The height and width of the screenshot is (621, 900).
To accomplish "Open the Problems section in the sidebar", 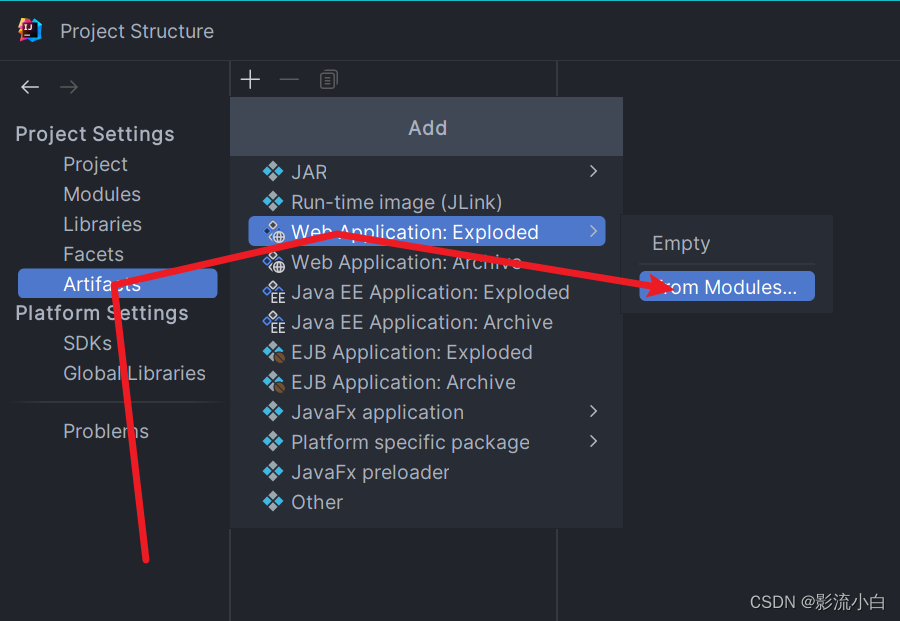I will pyautogui.click(x=106, y=430).
